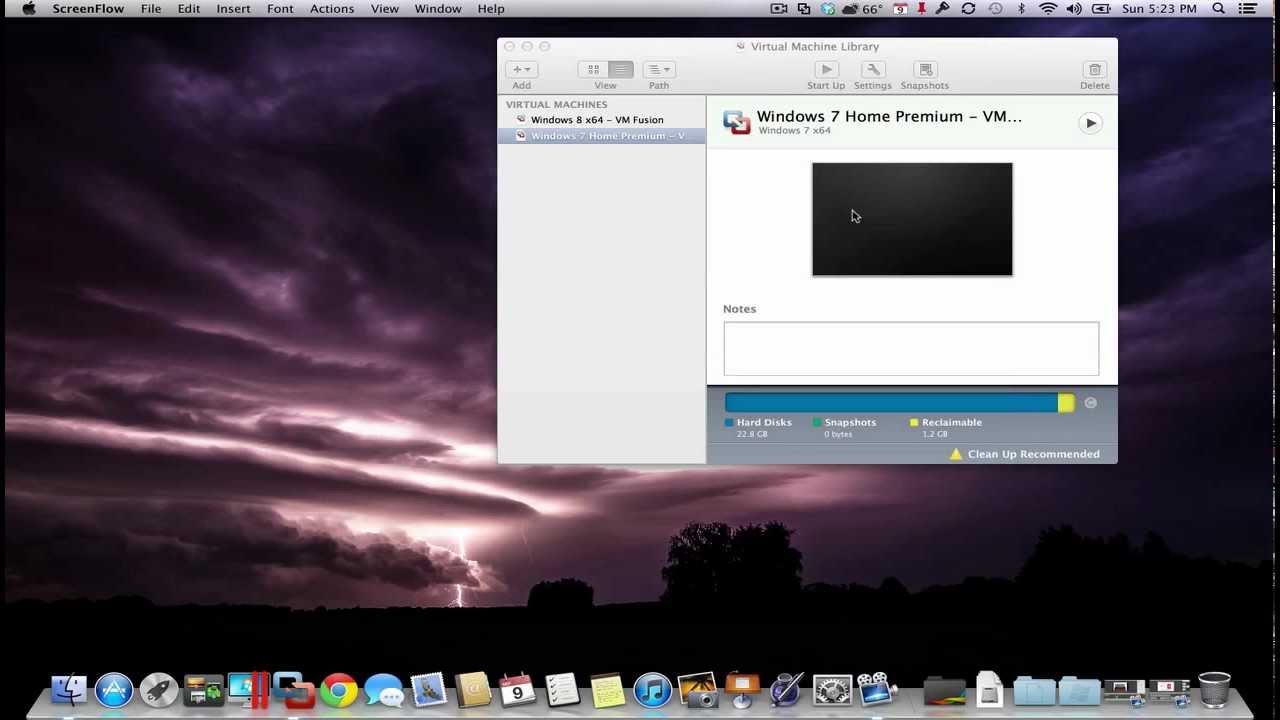Open the Window menu

438,9
